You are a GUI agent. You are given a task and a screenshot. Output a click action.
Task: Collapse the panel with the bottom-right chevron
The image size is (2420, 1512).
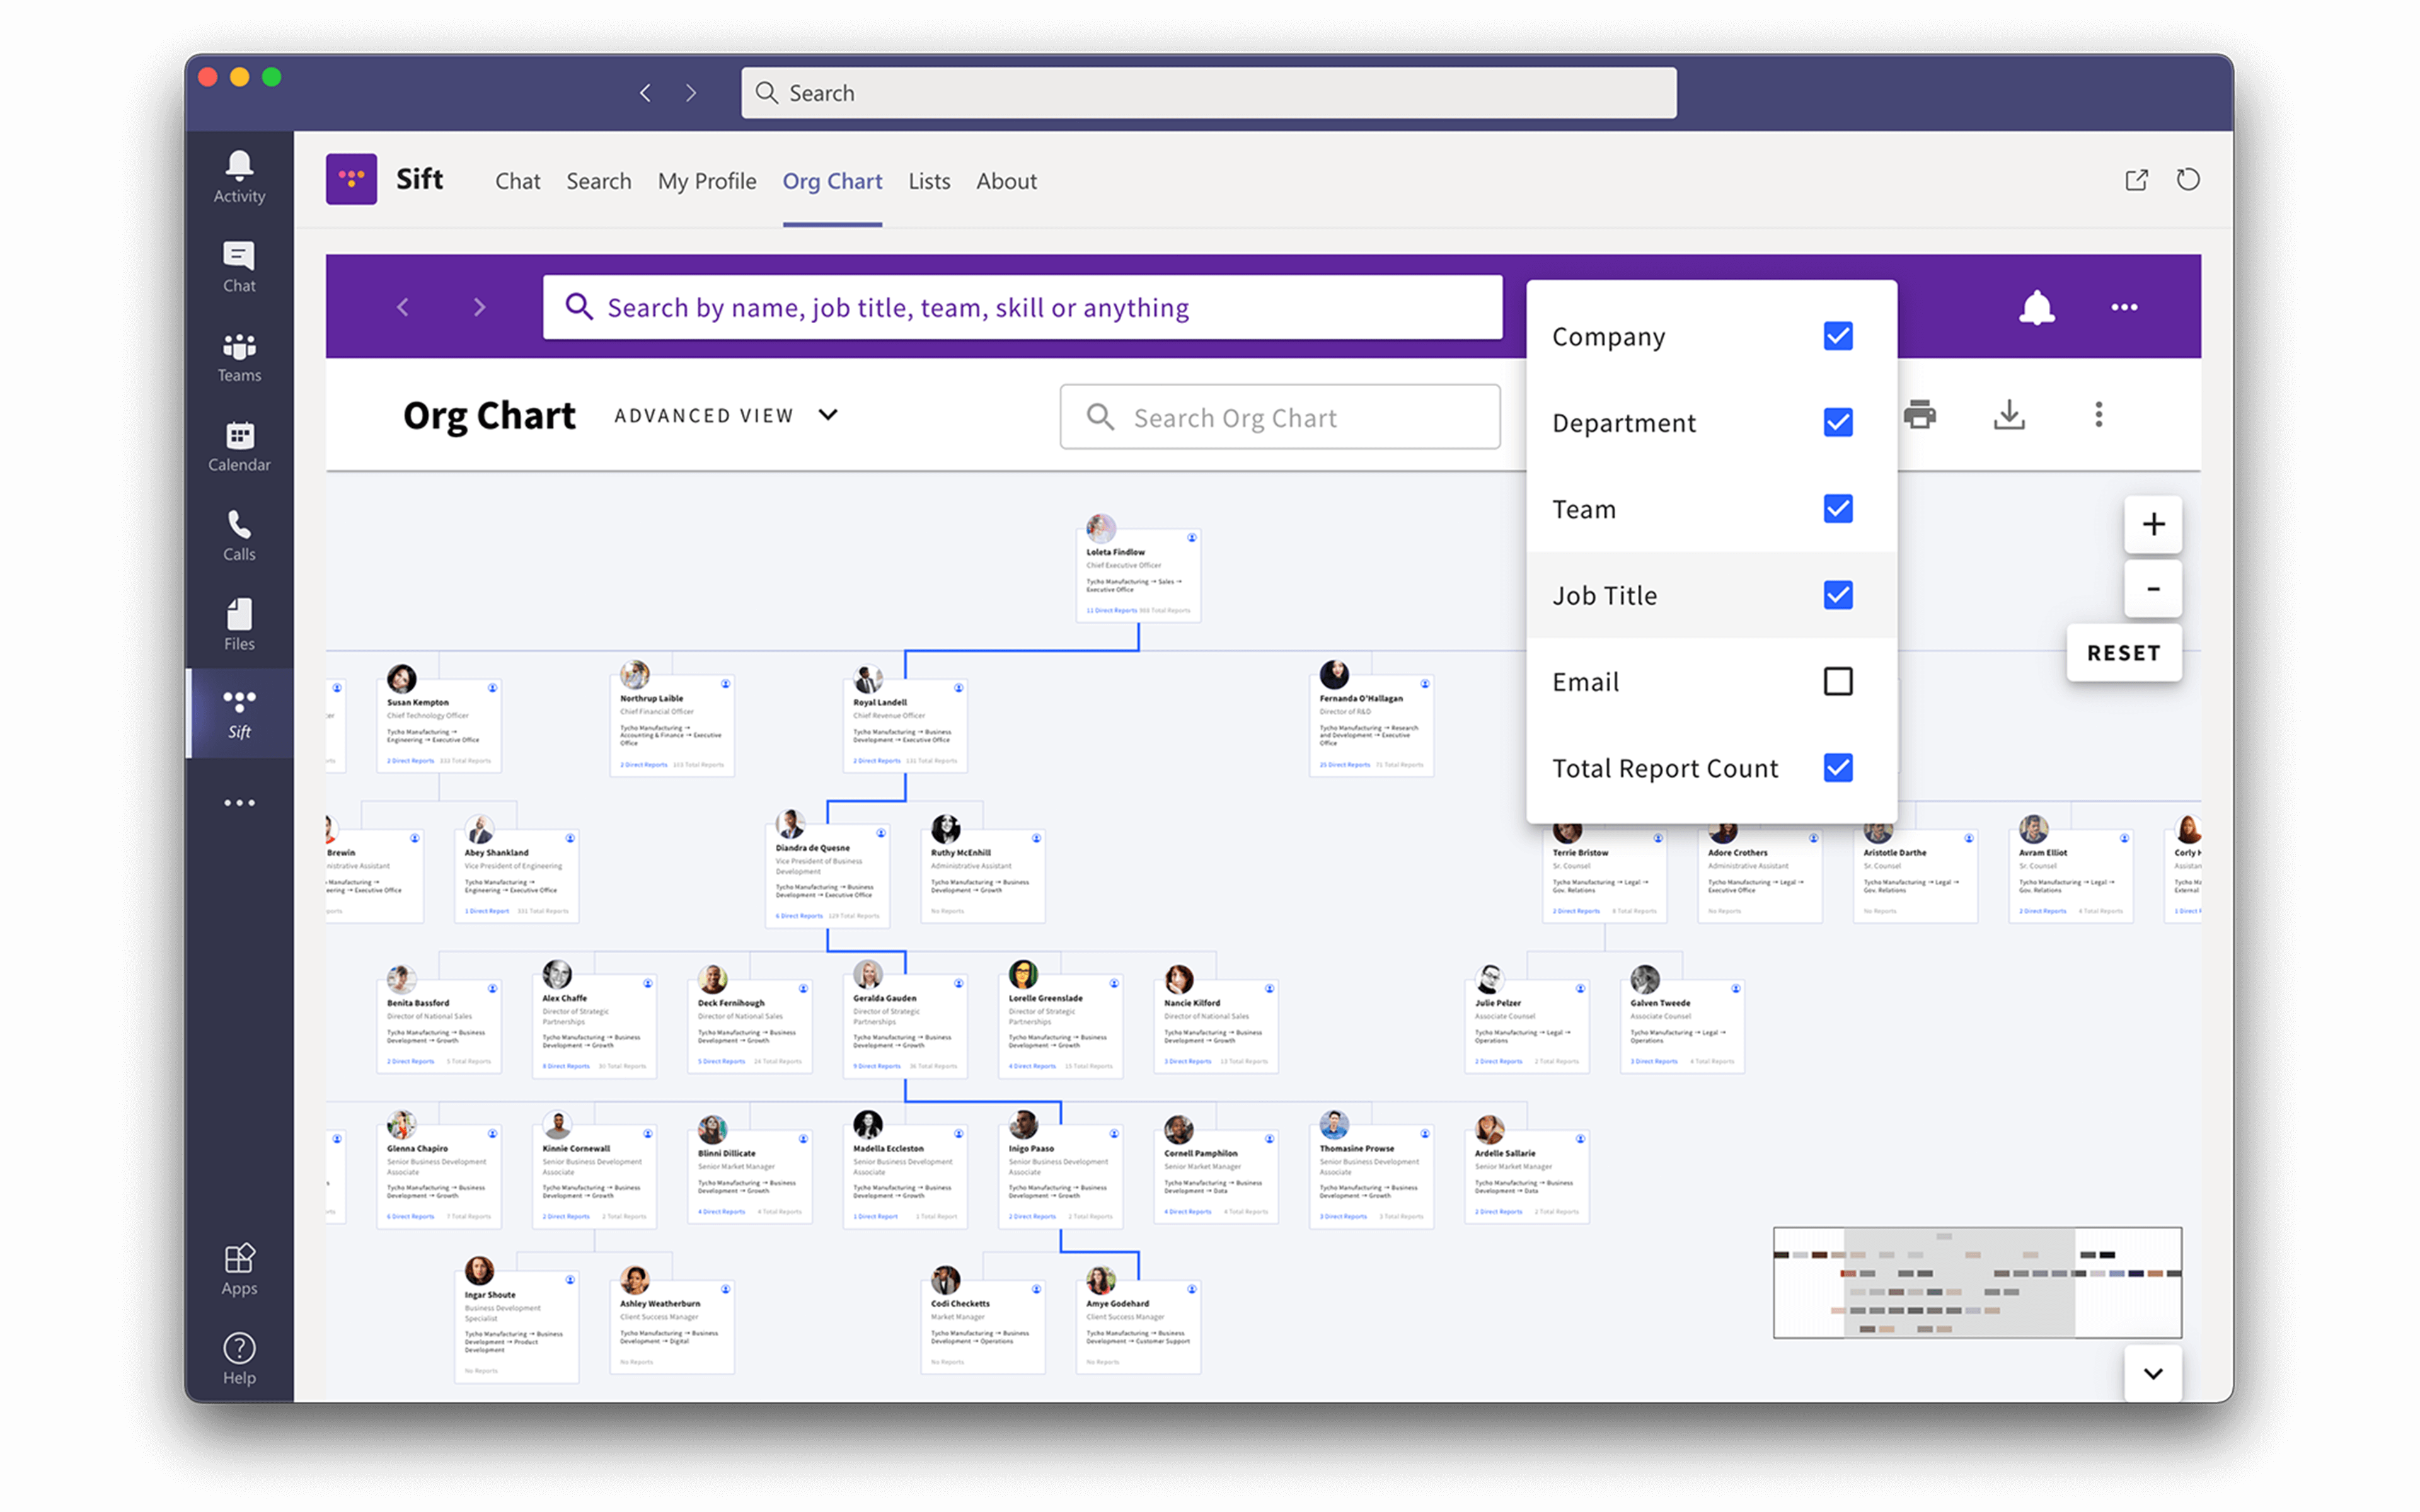(2154, 1374)
